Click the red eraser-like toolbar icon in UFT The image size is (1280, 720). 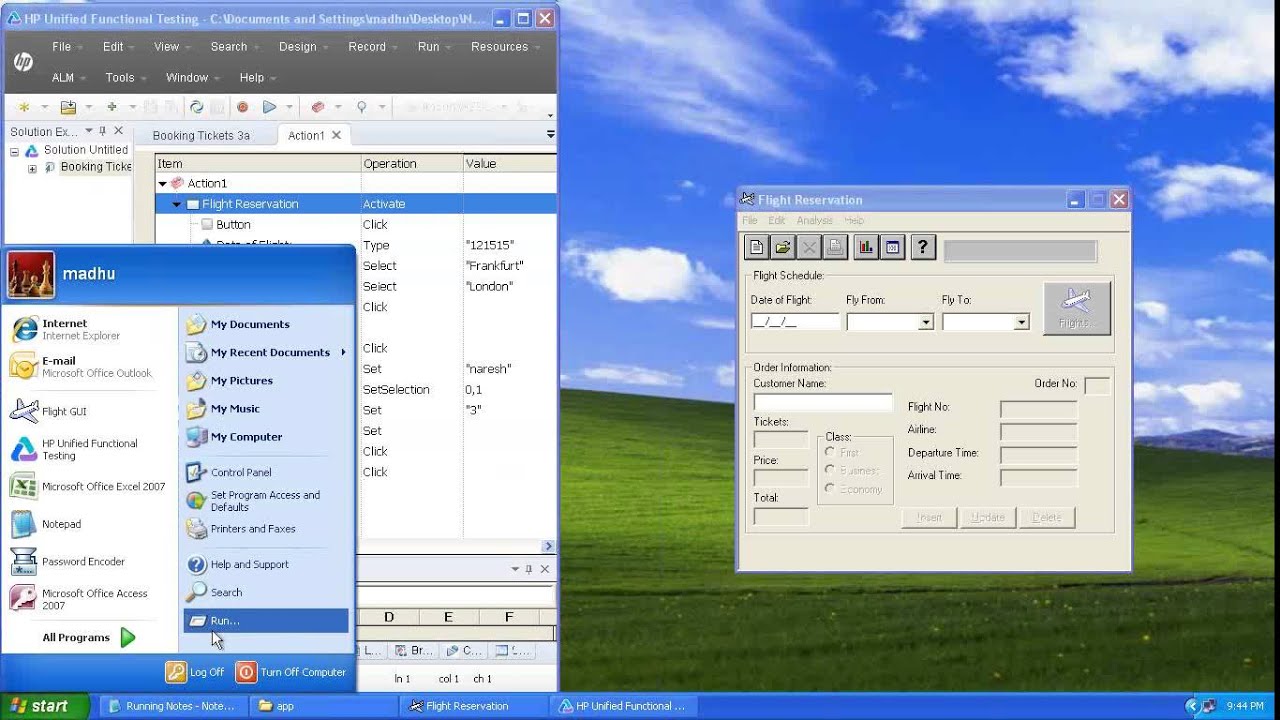(318, 107)
